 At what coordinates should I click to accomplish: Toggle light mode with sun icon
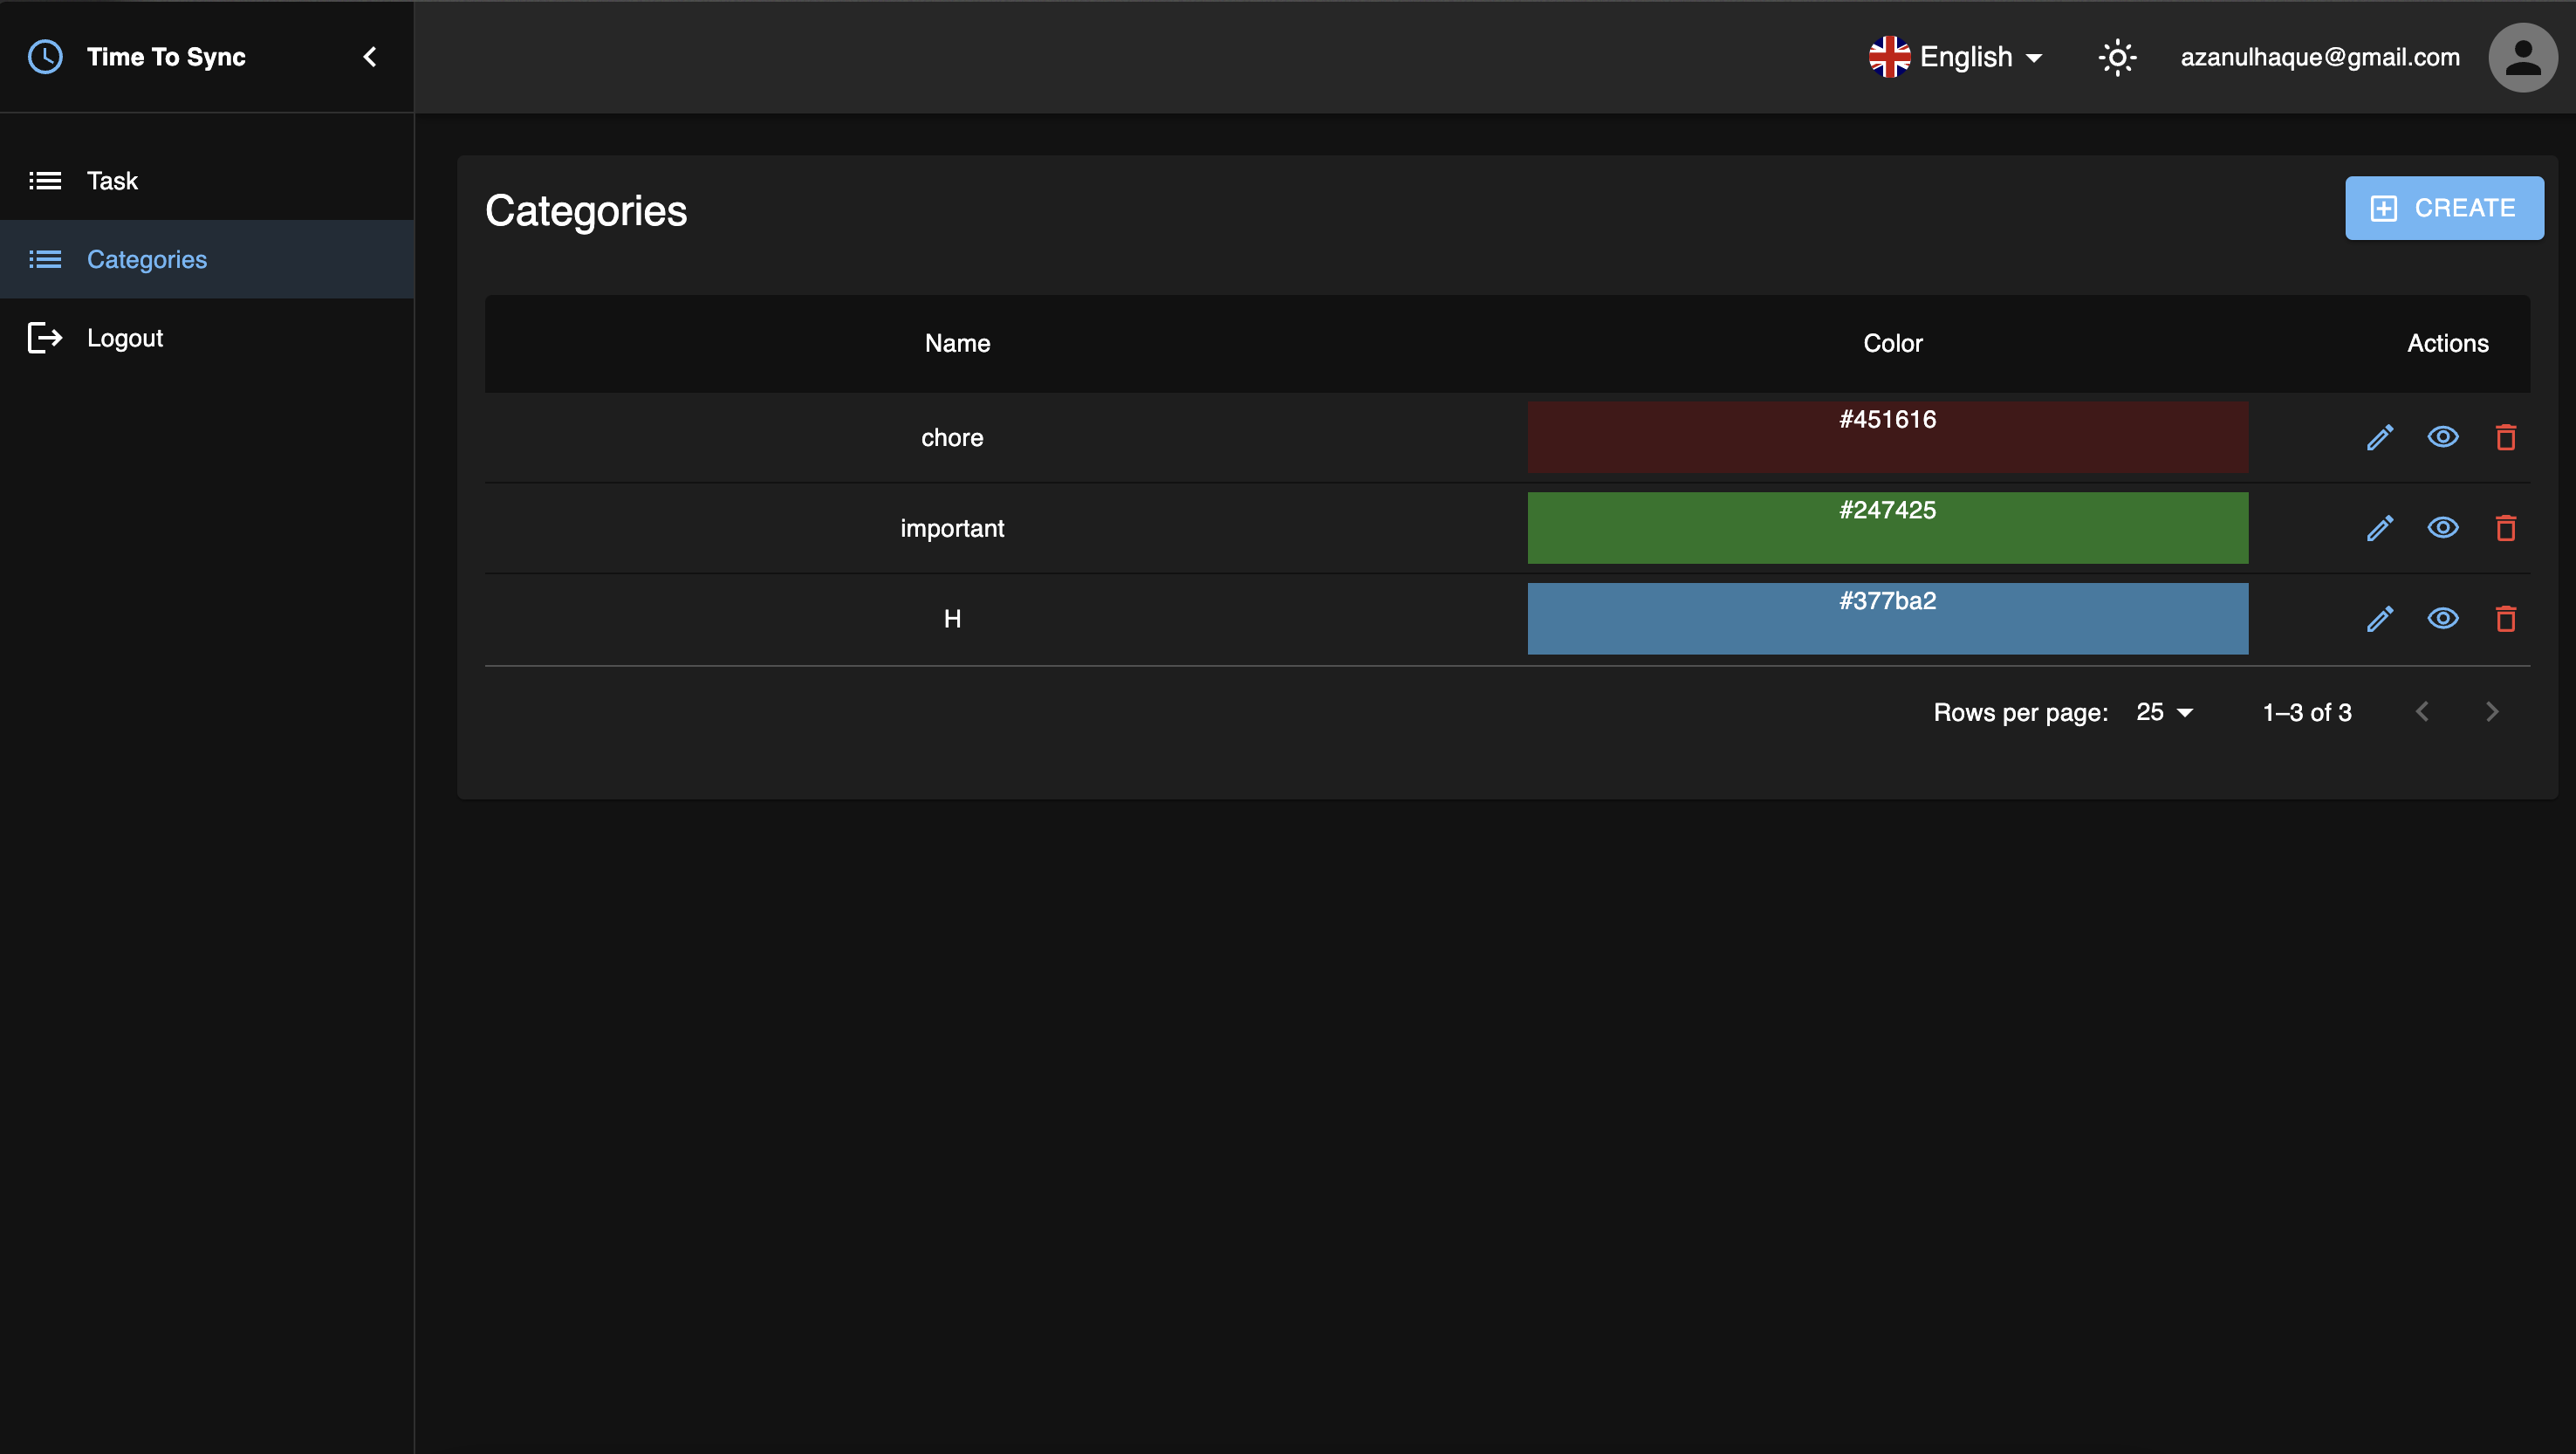(x=2117, y=57)
